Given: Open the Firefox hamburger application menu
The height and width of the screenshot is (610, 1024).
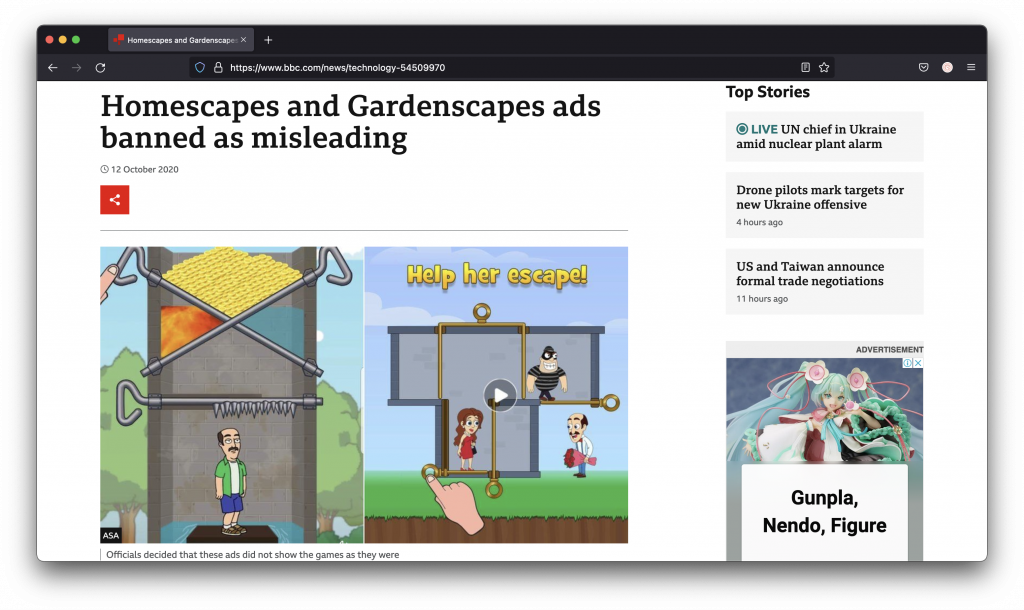Looking at the screenshot, I should click(x=971, y=68).
